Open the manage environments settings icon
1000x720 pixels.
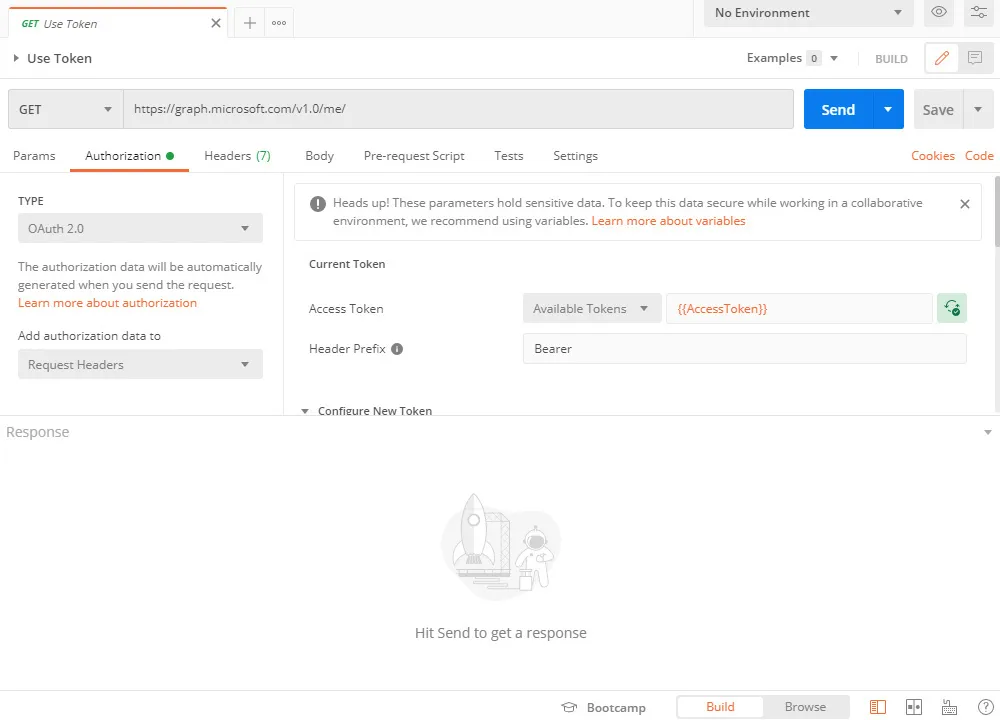coord(977,13)
